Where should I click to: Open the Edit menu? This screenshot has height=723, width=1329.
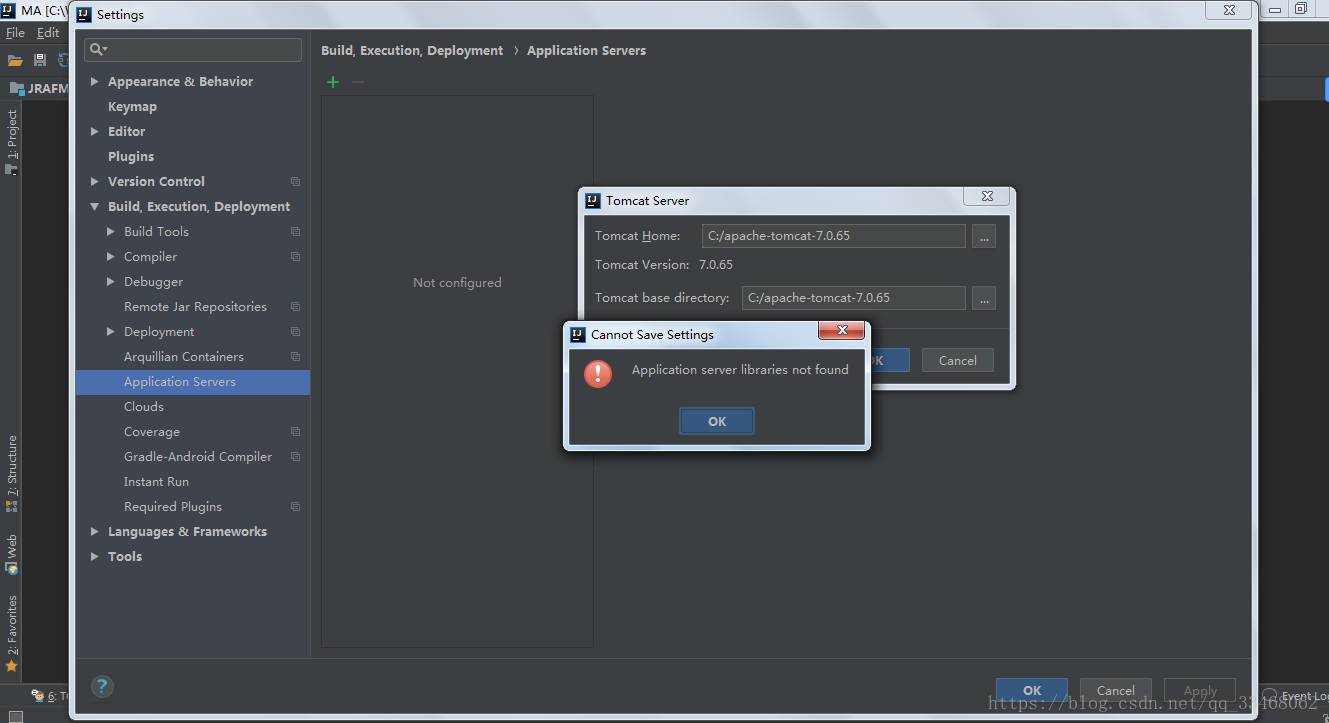[x=49, y=33]
